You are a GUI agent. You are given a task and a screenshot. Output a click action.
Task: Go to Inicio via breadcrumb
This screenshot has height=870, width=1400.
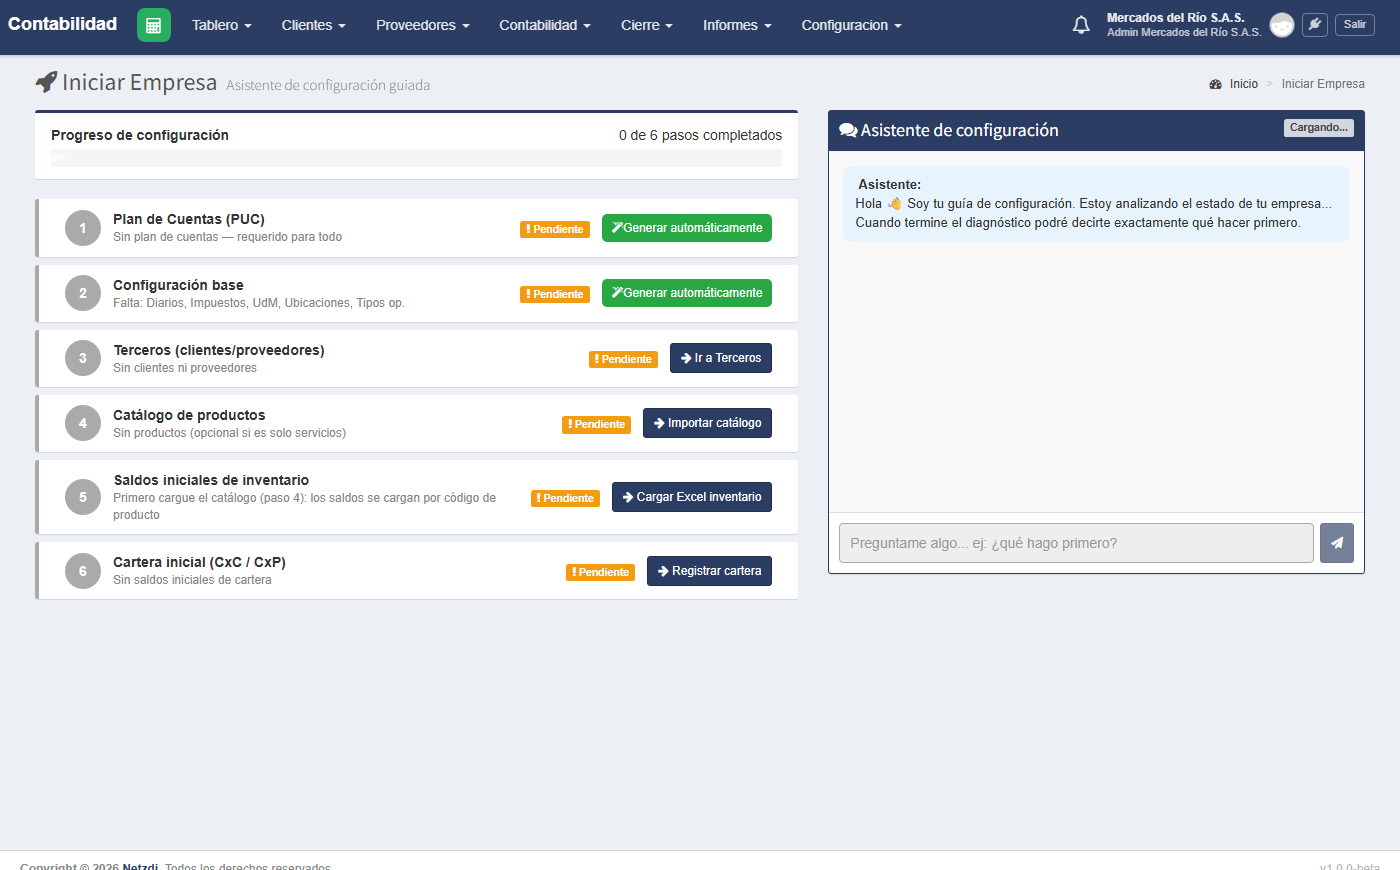click(x=1244, y=84)
